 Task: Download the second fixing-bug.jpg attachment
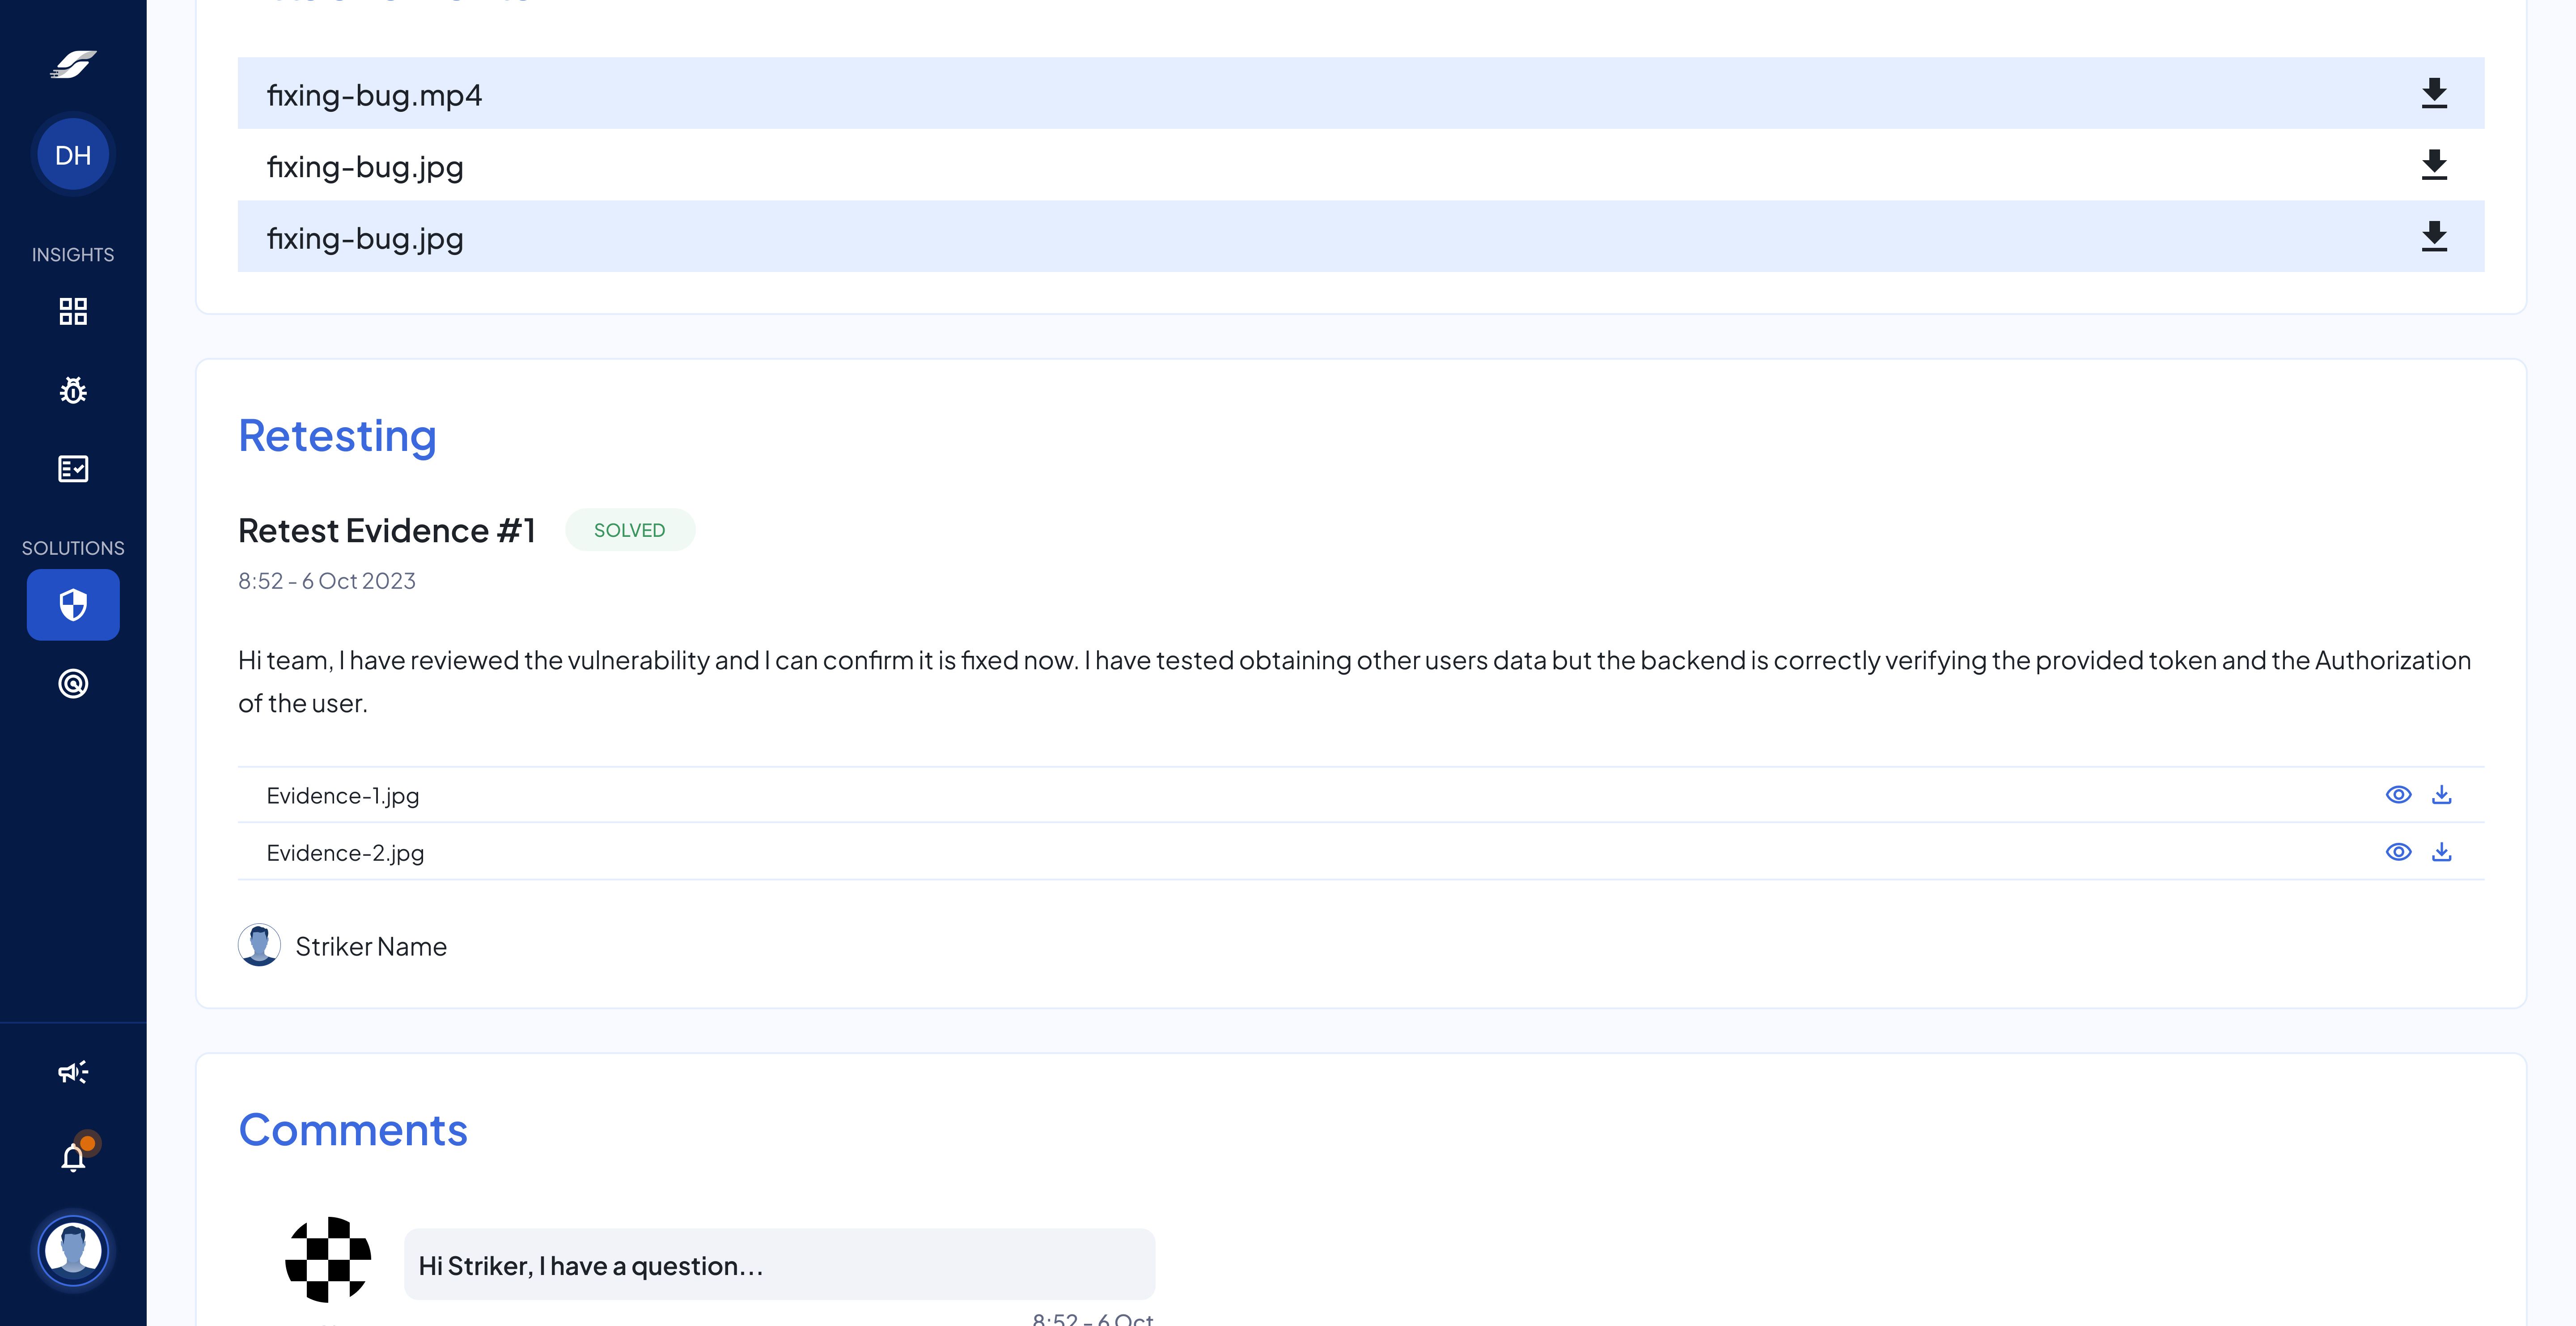[2434, 237]
